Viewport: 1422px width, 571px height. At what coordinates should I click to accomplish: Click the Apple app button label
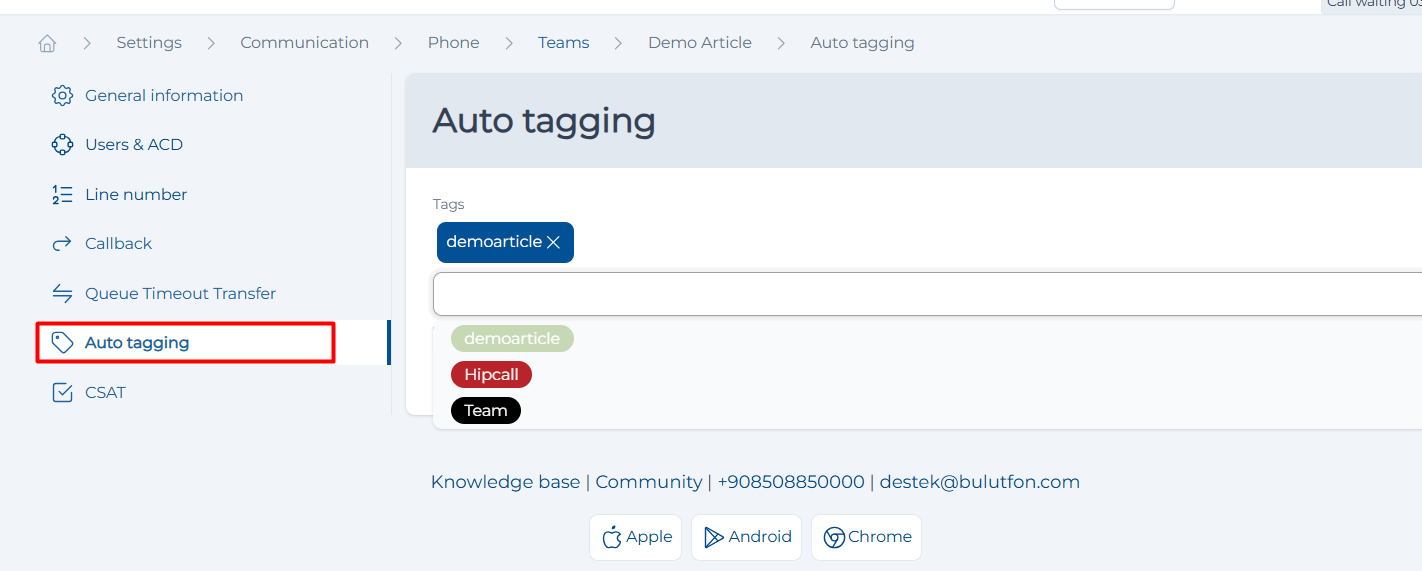click(x=649, y=538)
